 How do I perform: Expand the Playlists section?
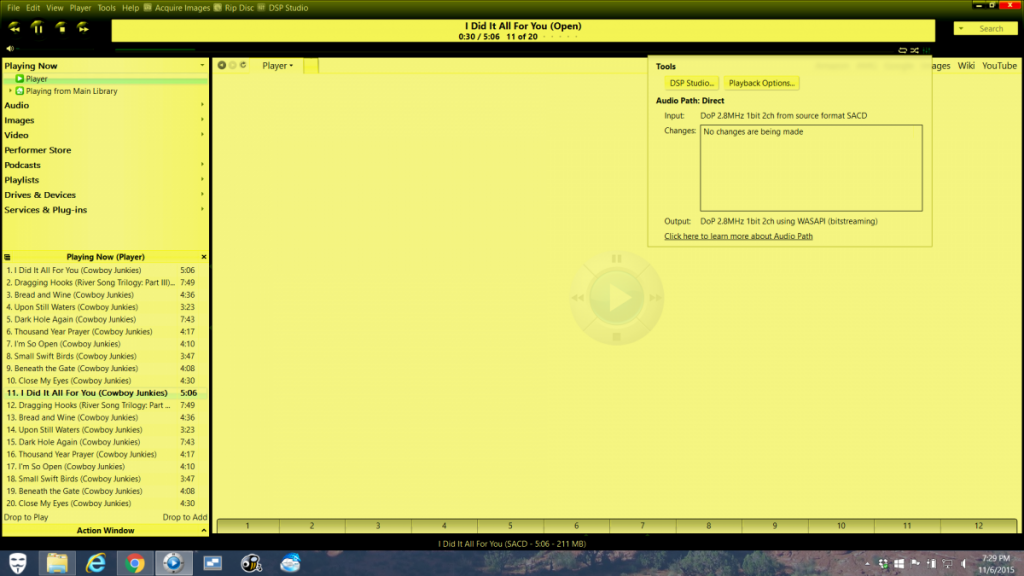click(x=202, y=180)
